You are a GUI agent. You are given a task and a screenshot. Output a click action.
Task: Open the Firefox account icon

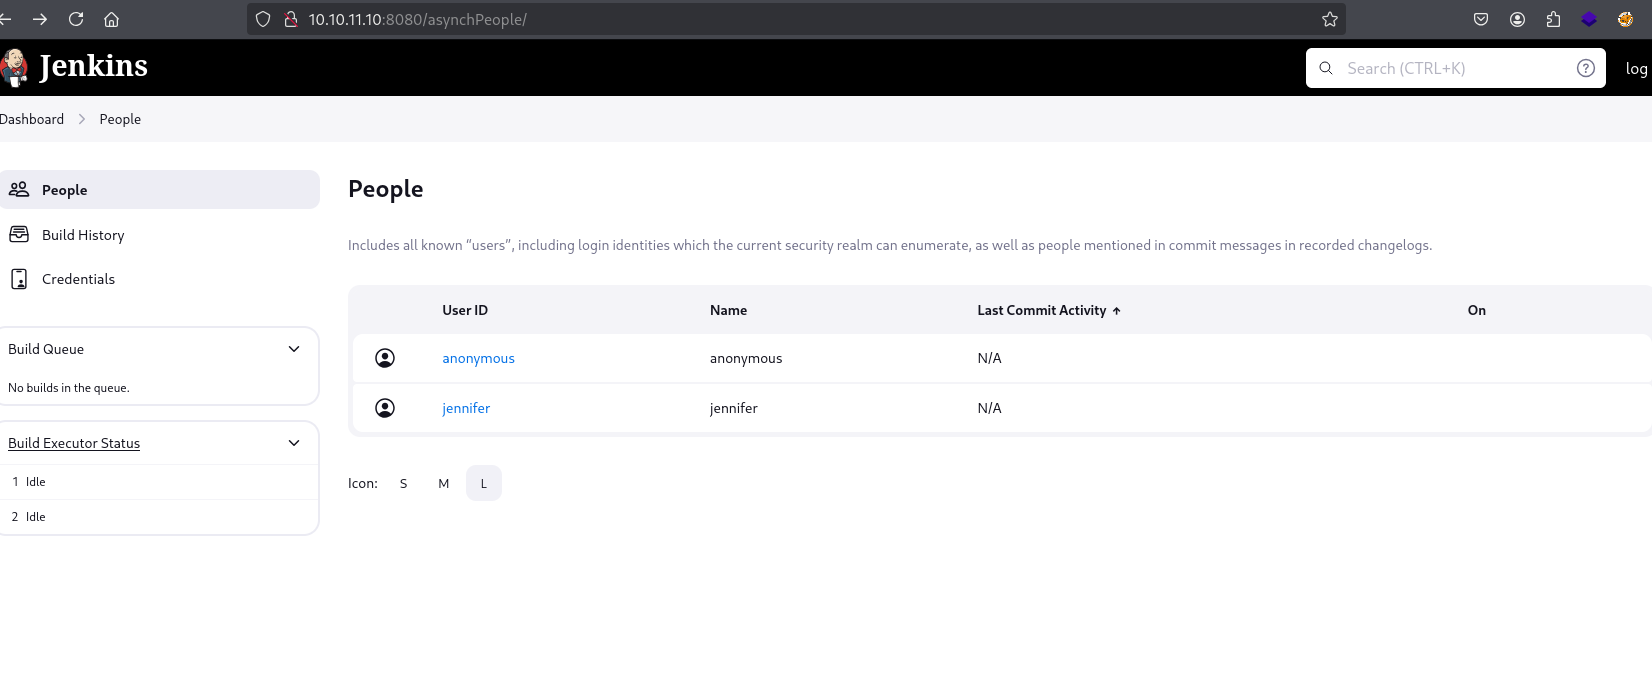coord(1517,19)
